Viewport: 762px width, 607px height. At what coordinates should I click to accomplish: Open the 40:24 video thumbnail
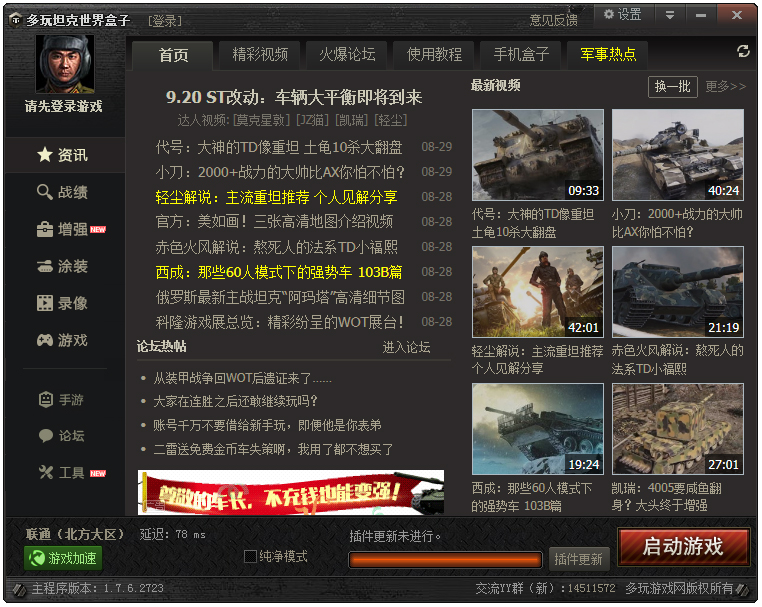(677, 155)
